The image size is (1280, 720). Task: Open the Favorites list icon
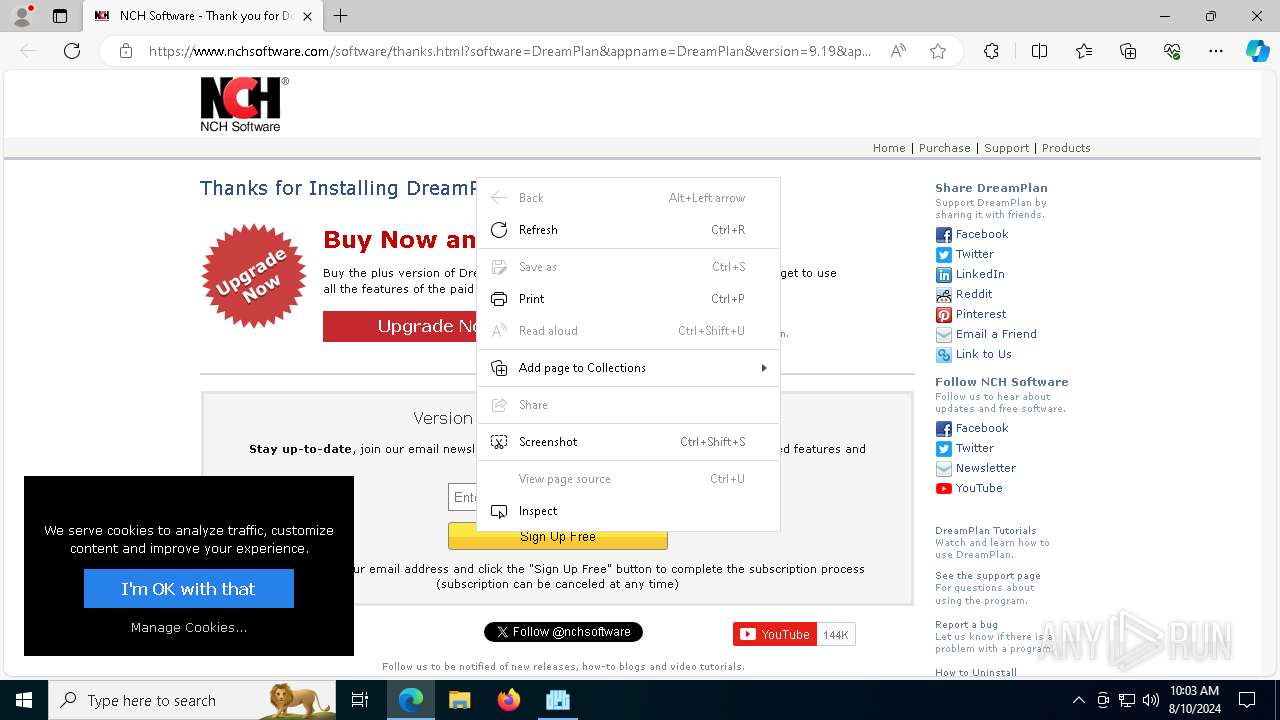click(x=1084, y=51)
